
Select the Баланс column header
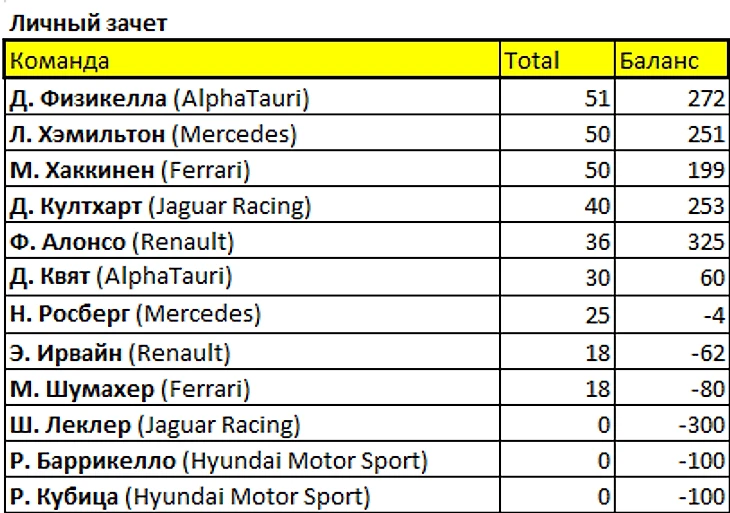coord(672,60)
